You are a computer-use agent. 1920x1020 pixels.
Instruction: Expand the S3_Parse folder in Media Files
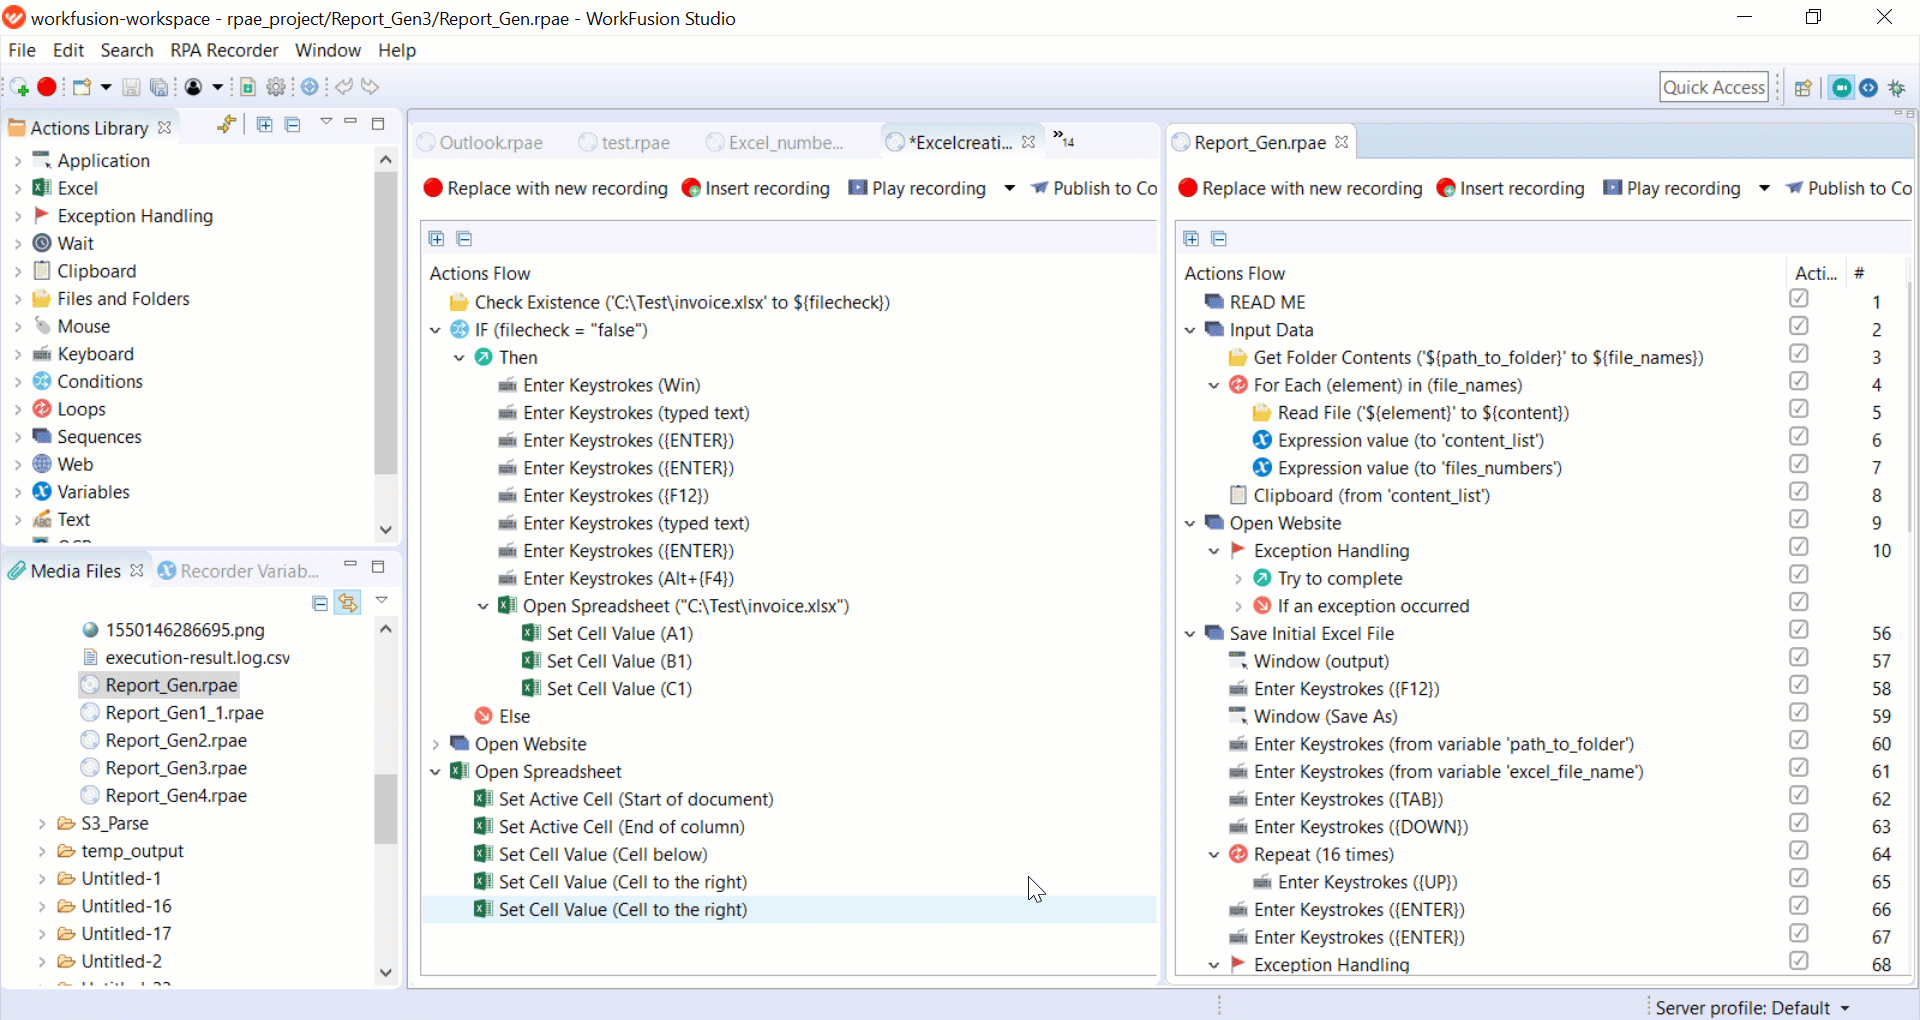click(x=42, y=824)
